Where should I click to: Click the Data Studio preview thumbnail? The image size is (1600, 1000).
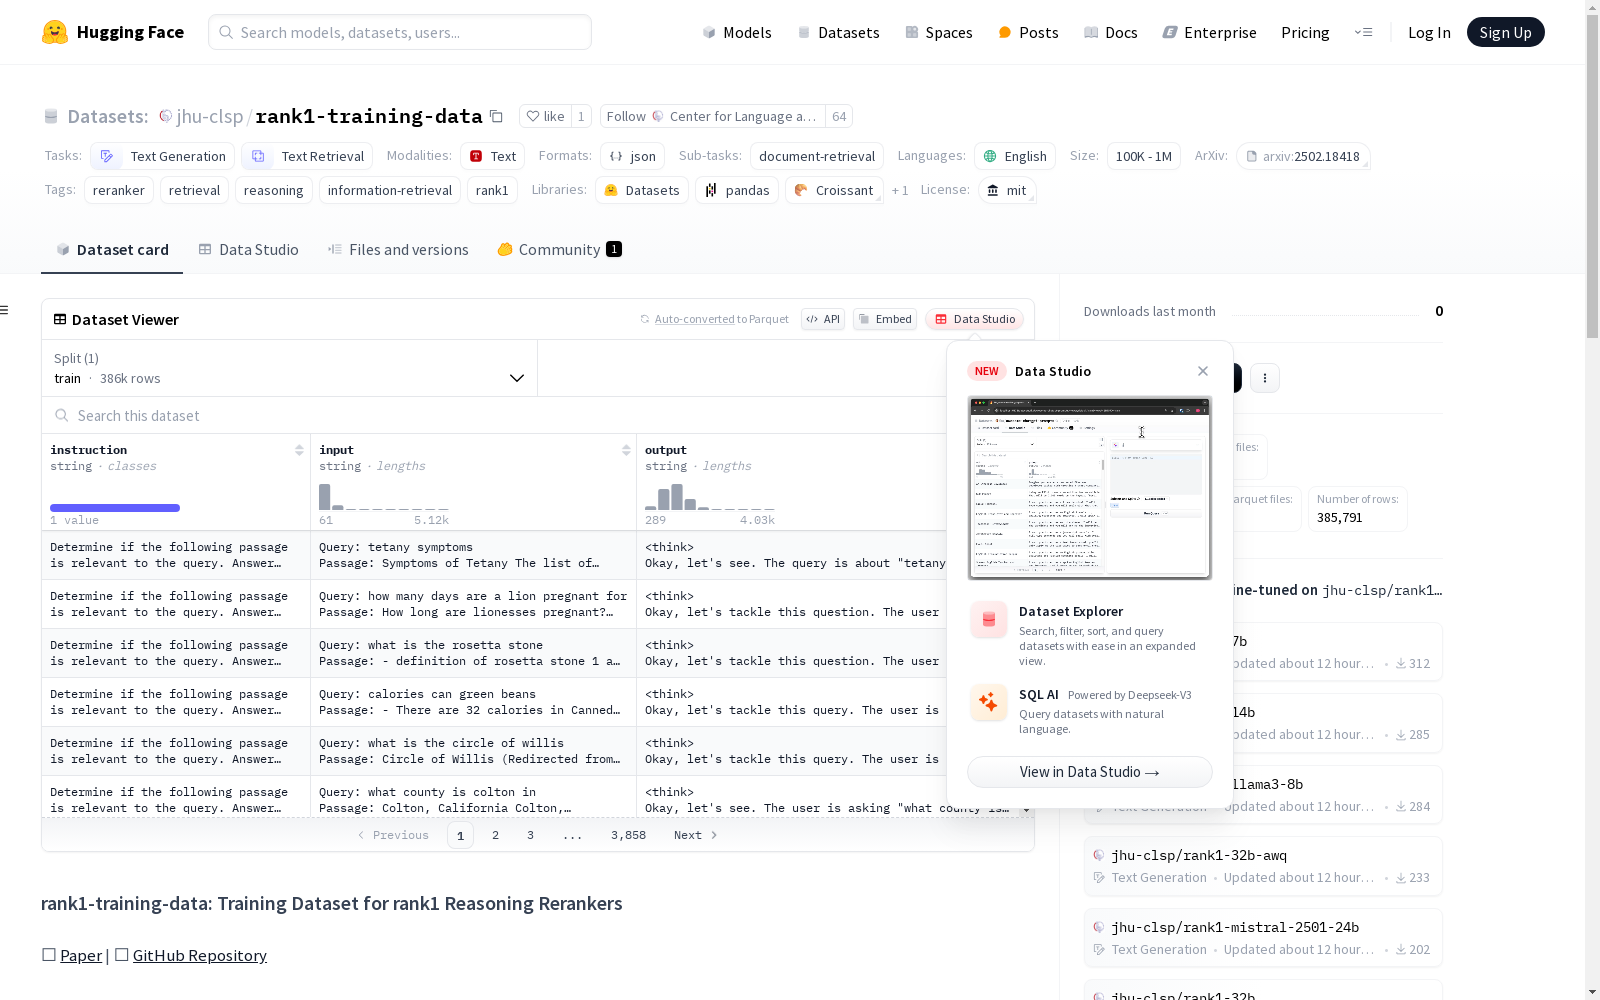pos(1090,488)
